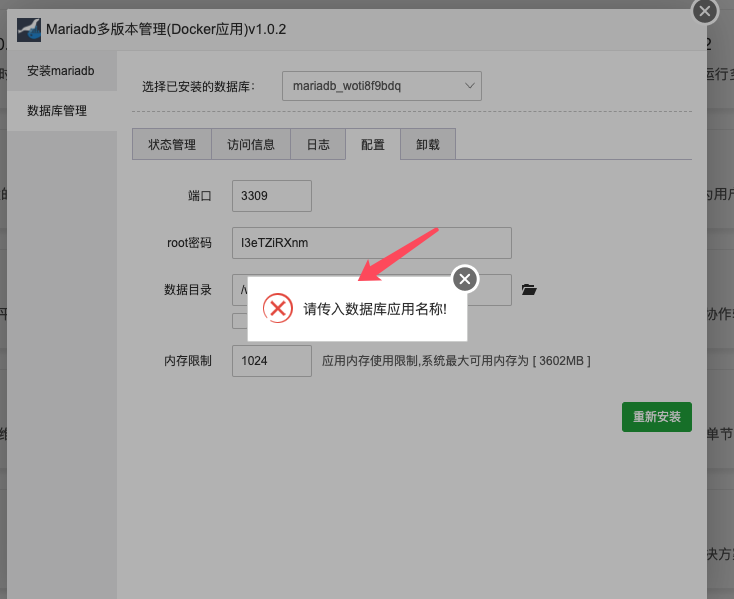Image resolution: width=734 pixels, height=599 pixels.
Task: Switch to the 状态管理 tab
Action: [172, 145]
